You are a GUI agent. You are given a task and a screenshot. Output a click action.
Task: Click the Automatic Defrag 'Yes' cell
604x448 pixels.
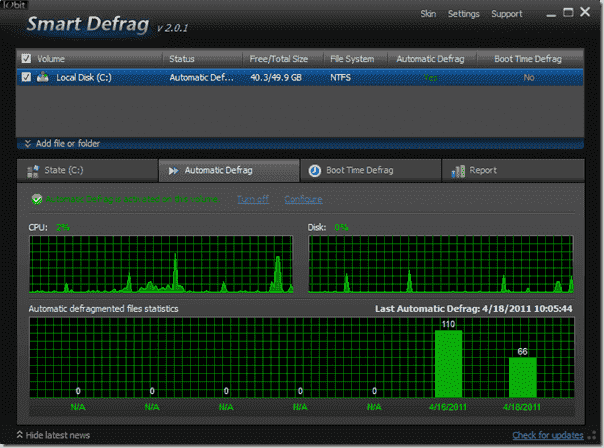tap(431, 78)
